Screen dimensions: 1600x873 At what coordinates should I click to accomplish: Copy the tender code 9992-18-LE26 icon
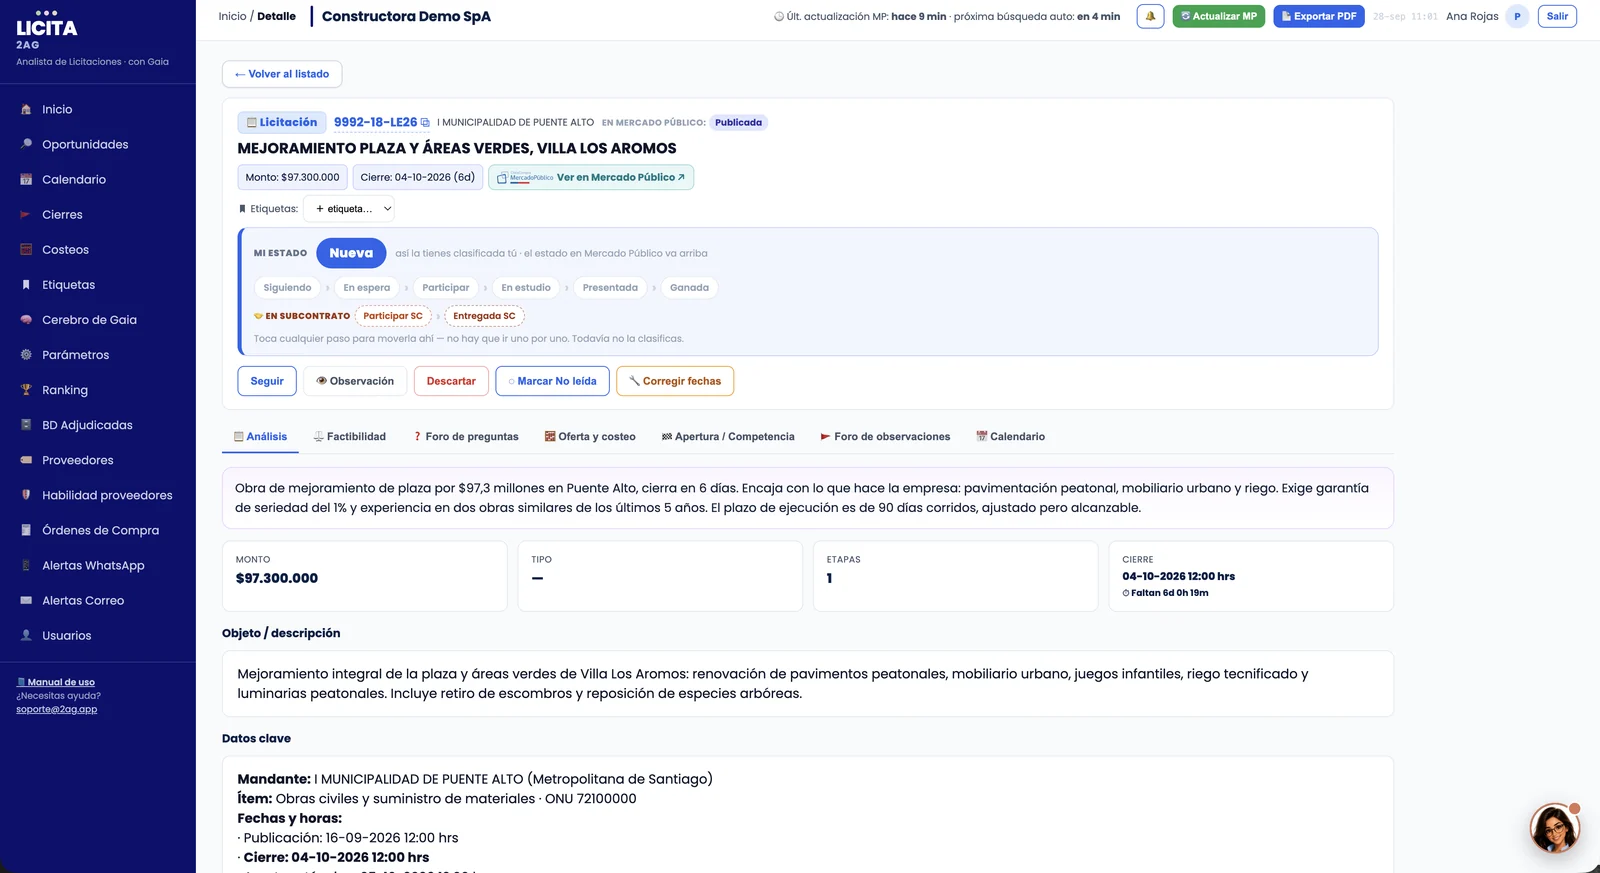pyautogui.click(x=425, y=123)
